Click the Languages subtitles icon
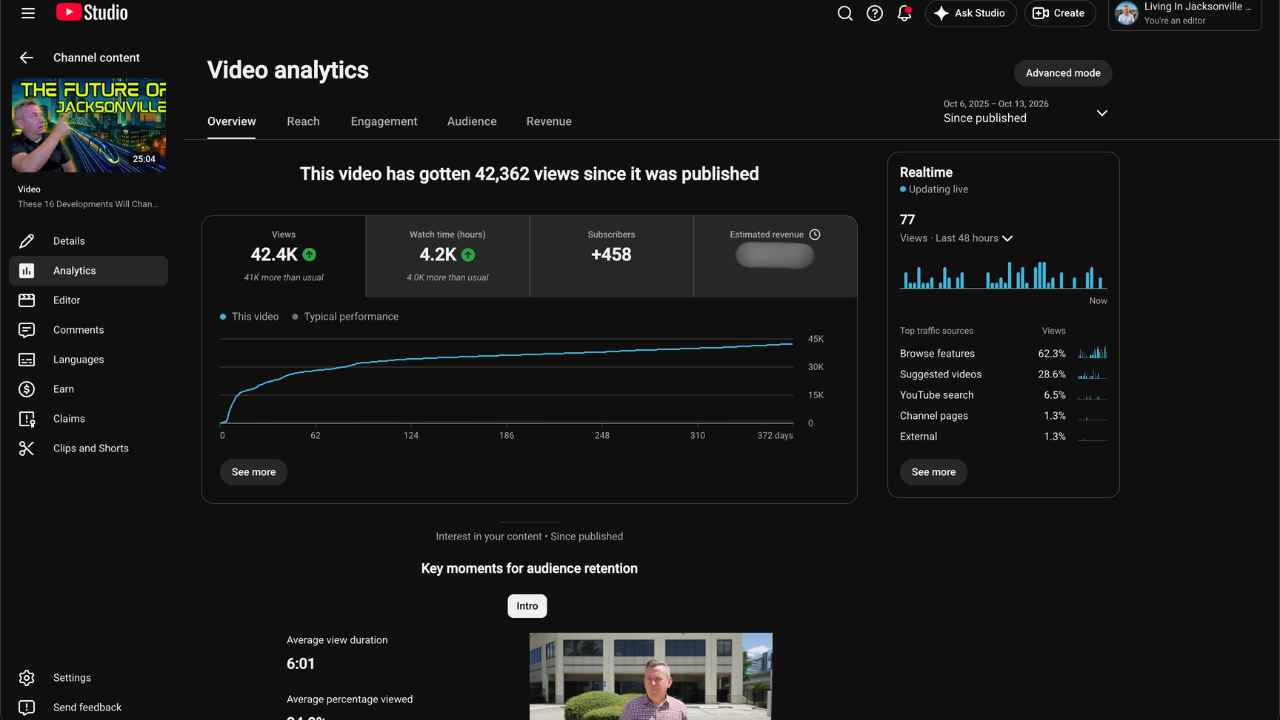1280x720 pixels. [x=27, y=359]
